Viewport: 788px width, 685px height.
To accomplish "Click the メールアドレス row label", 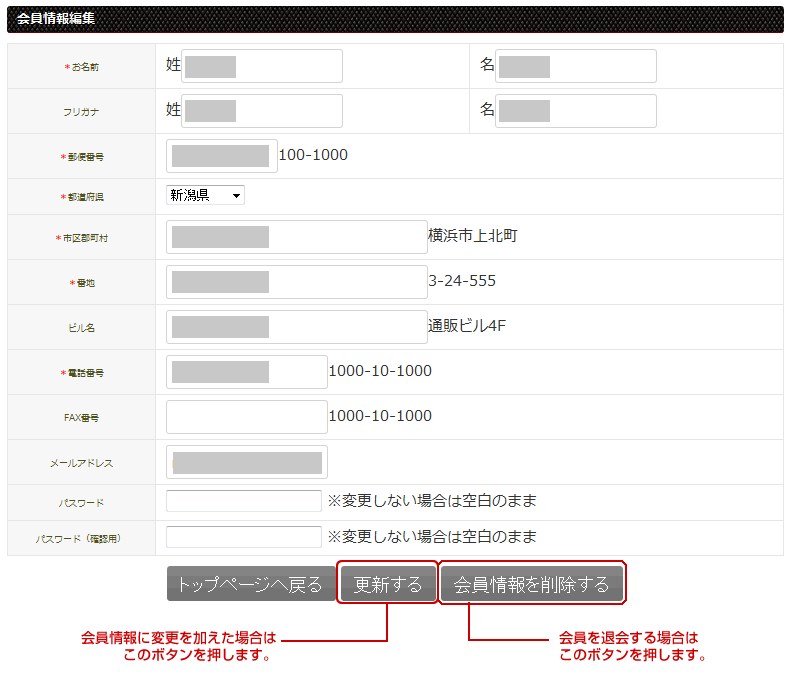I will pos(81,464).
